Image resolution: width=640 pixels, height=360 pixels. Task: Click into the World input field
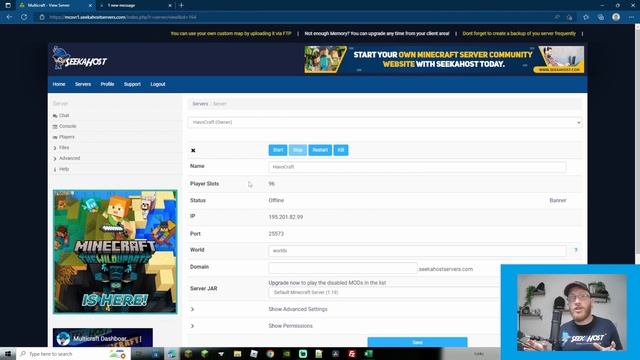pyautogui.click(x=417, y=251)
